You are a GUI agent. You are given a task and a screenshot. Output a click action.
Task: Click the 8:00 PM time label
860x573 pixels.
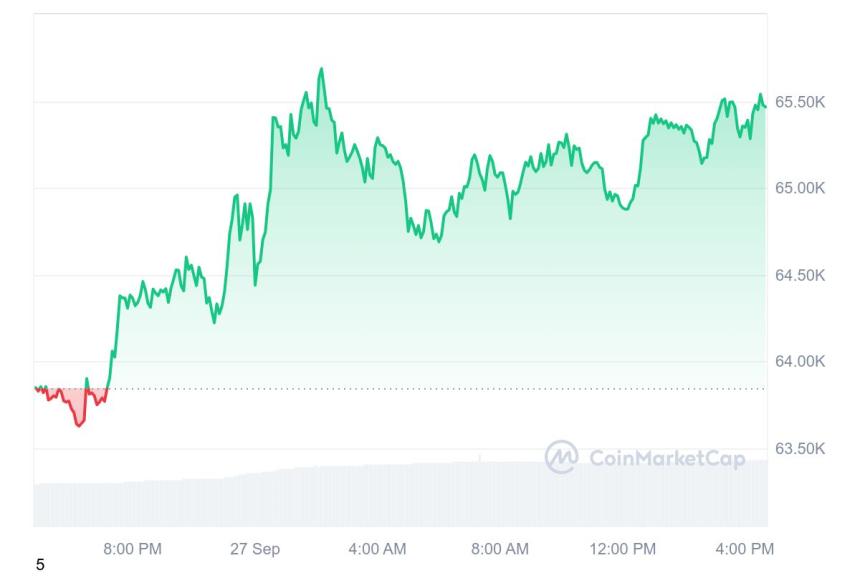(x=132, y=548)
